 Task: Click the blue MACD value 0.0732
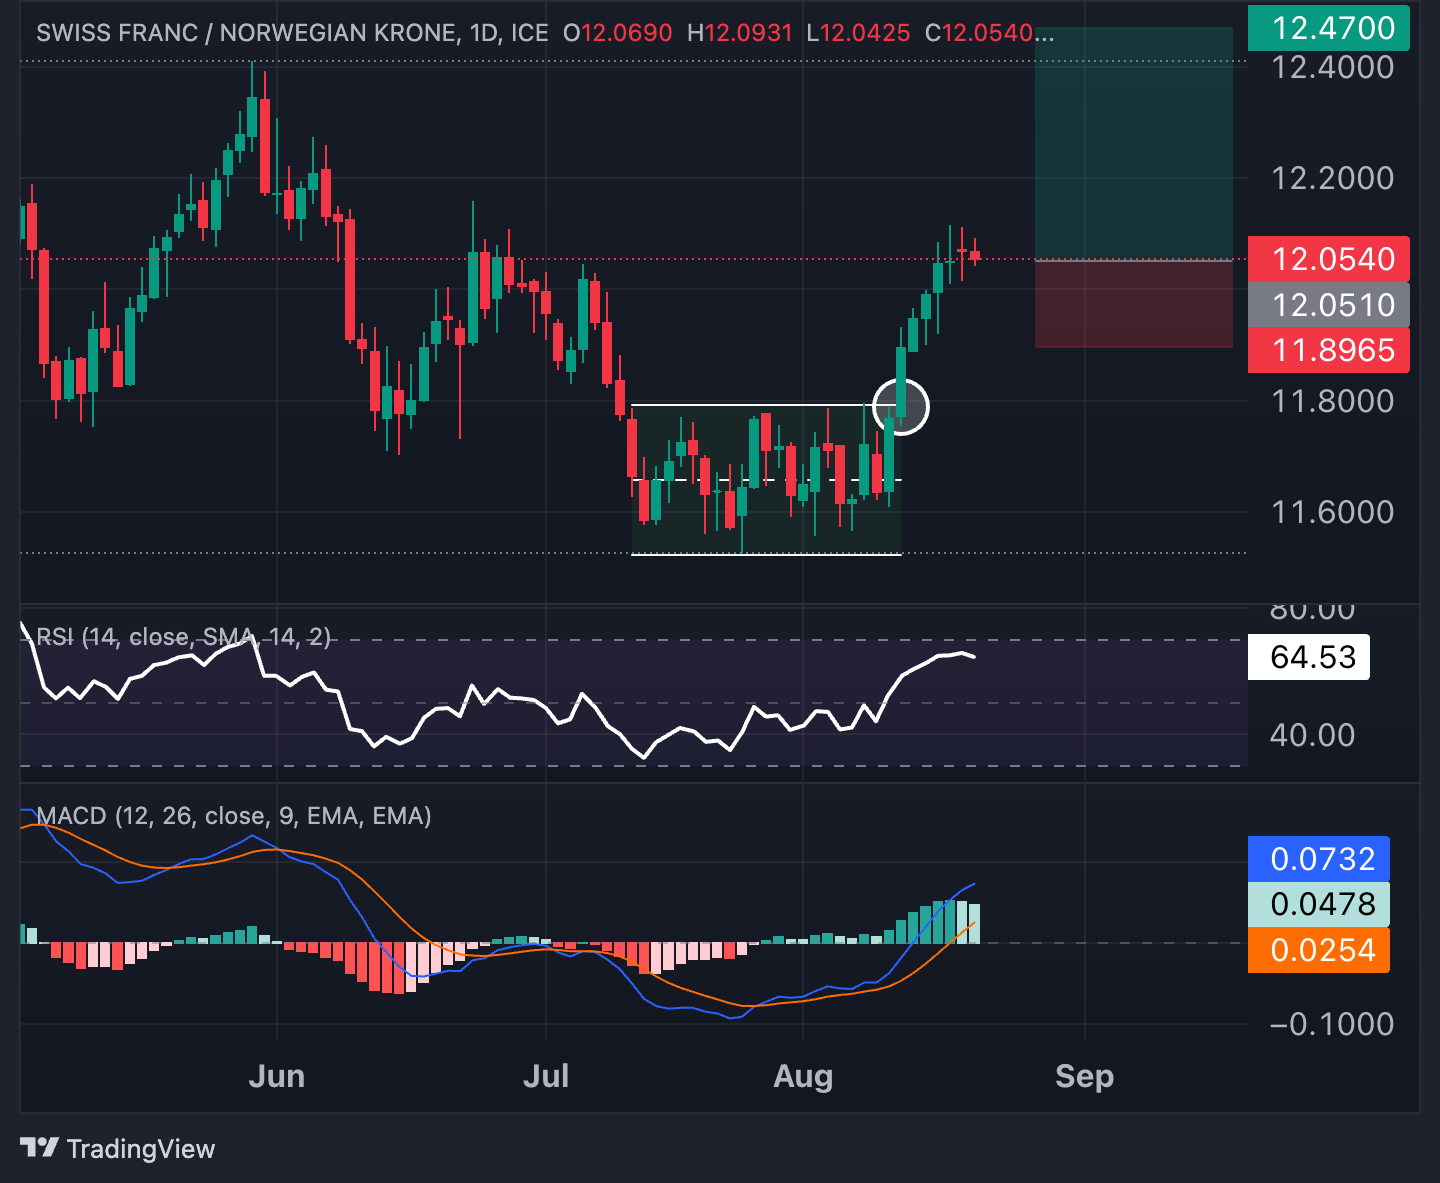1318,859
